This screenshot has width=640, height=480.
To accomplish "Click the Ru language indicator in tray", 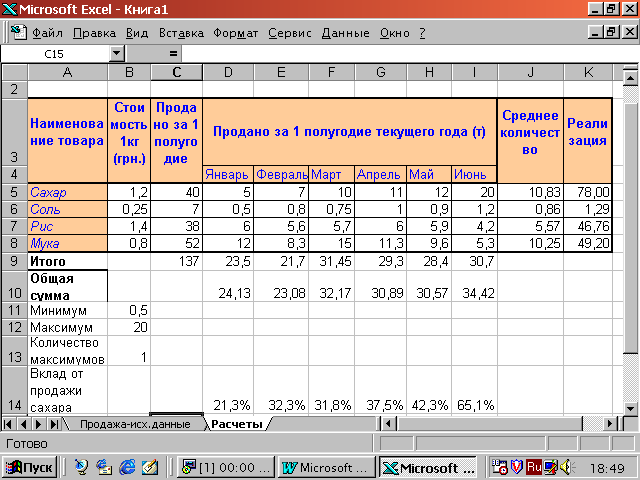I will point(533,467).
